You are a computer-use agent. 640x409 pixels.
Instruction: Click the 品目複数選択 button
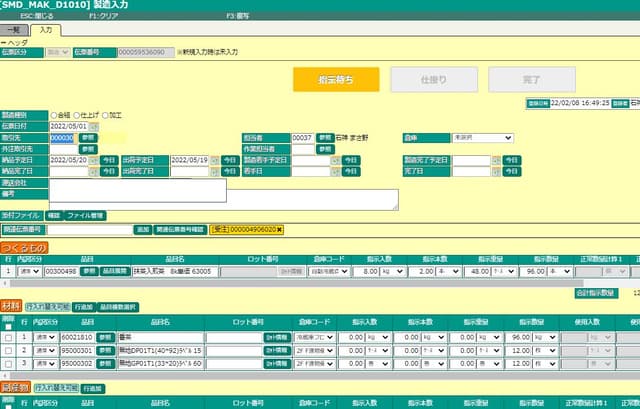[x=118, y=307]
